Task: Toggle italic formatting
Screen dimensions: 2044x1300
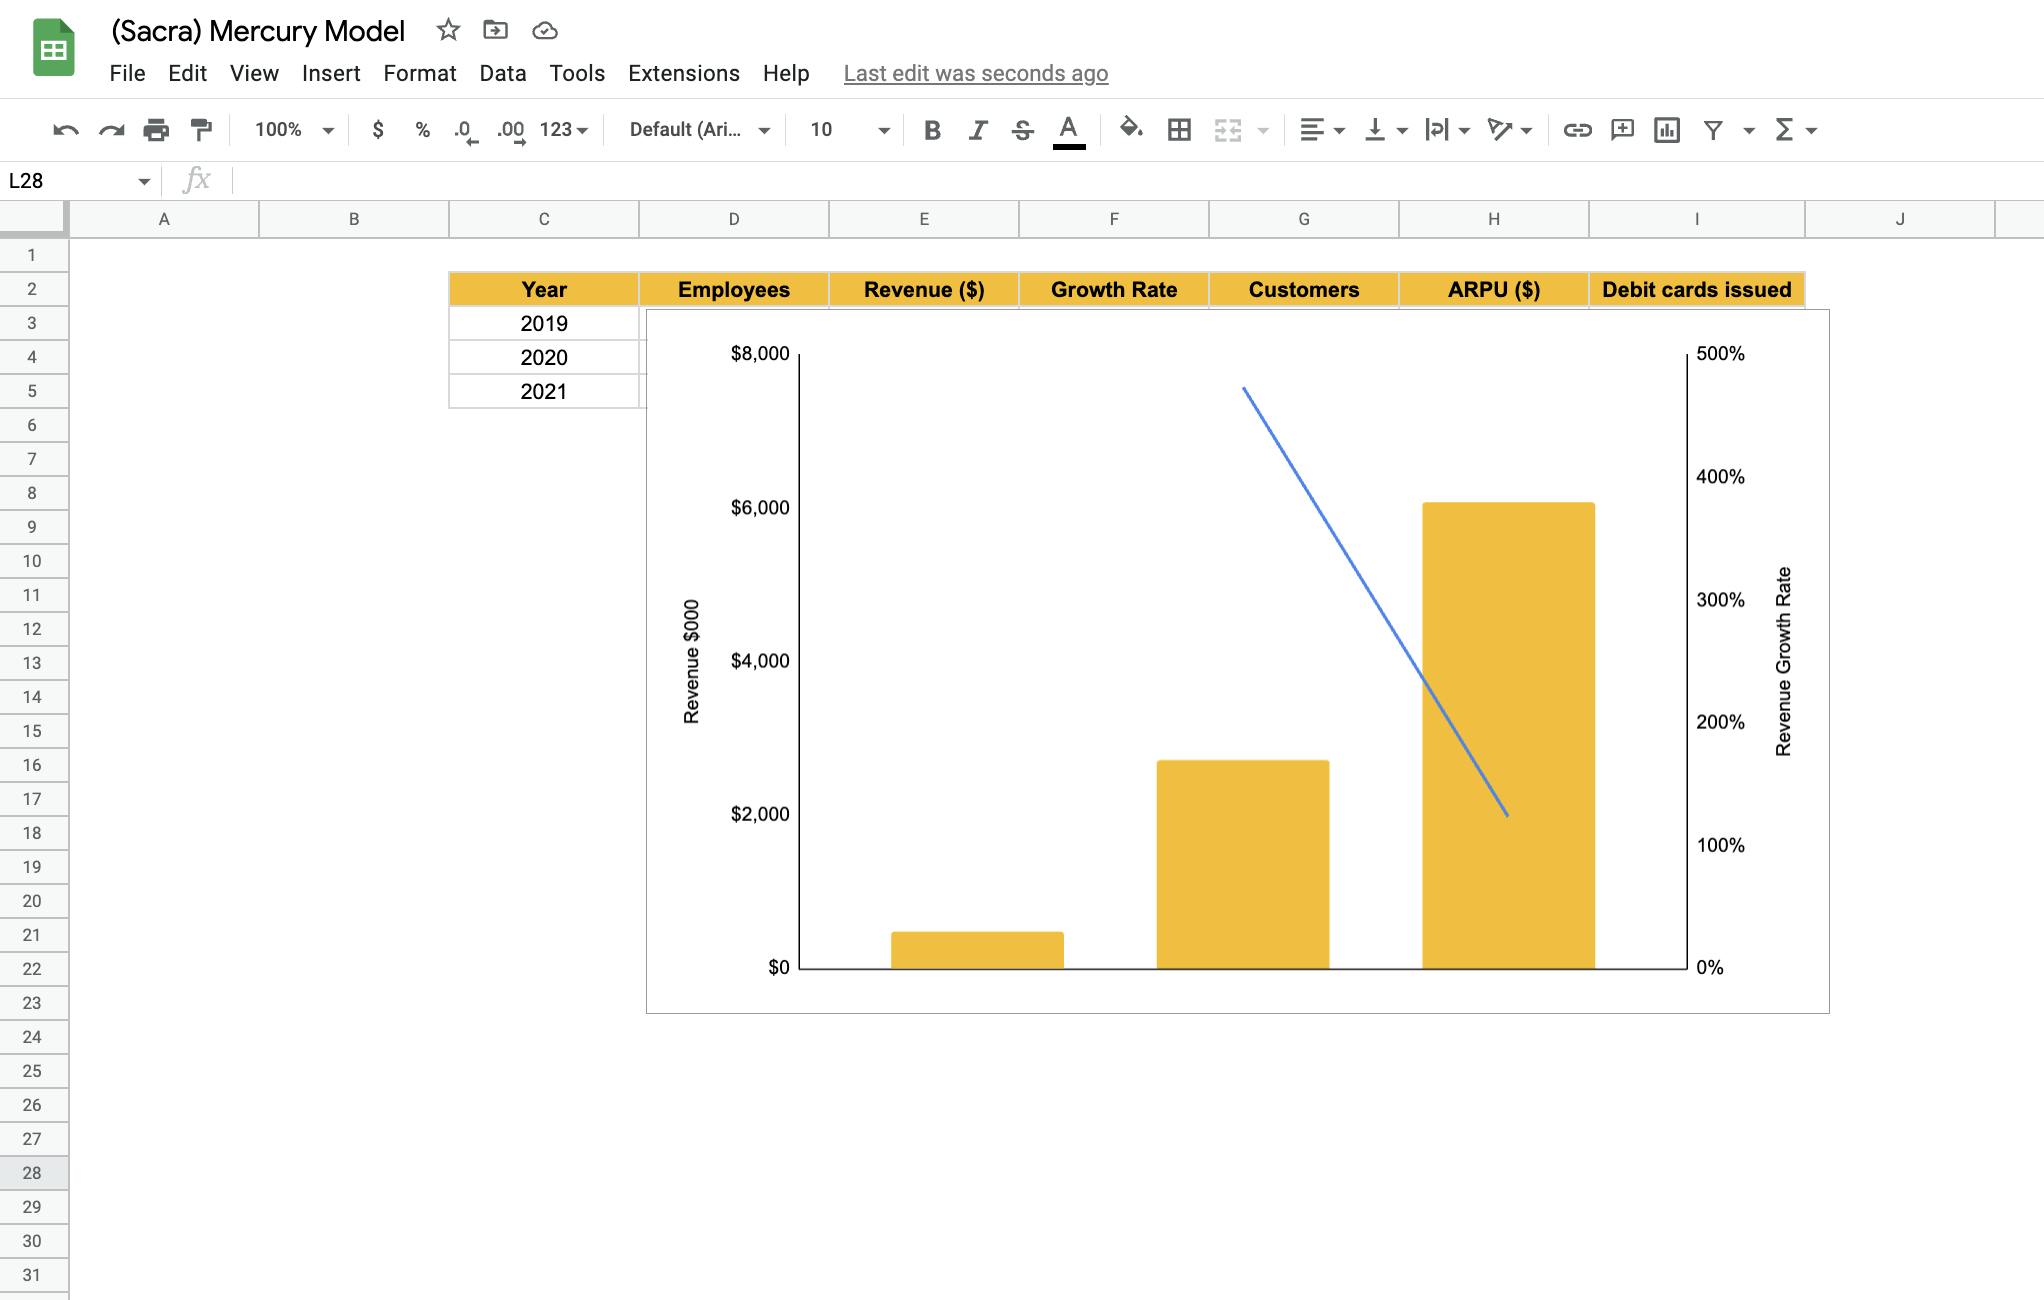Action: (x=978, y=130)
